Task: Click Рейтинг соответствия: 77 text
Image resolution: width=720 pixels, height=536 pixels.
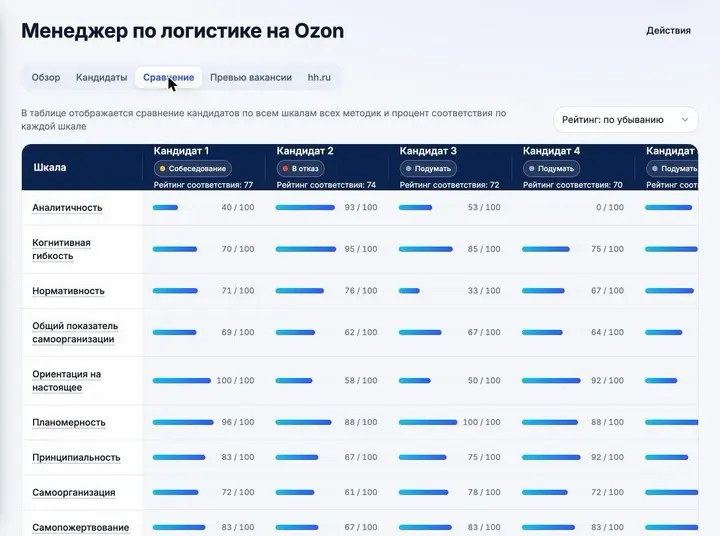Action: click(x=203, y=185)
